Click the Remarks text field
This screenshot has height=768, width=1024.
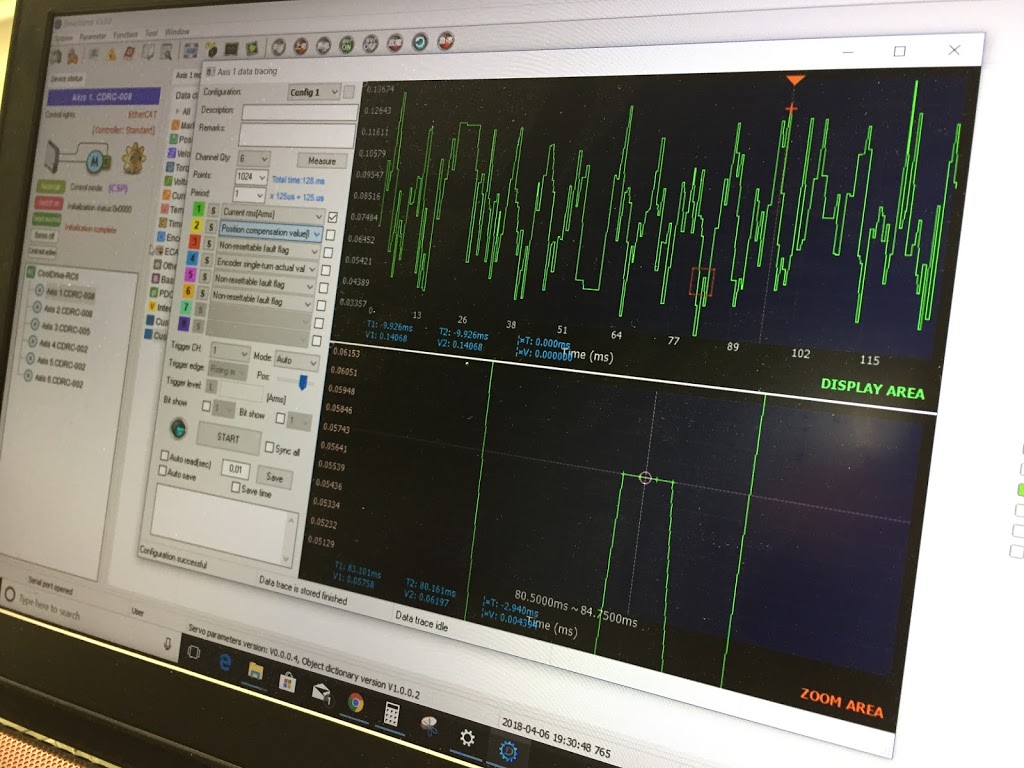[x=297, y=135]
